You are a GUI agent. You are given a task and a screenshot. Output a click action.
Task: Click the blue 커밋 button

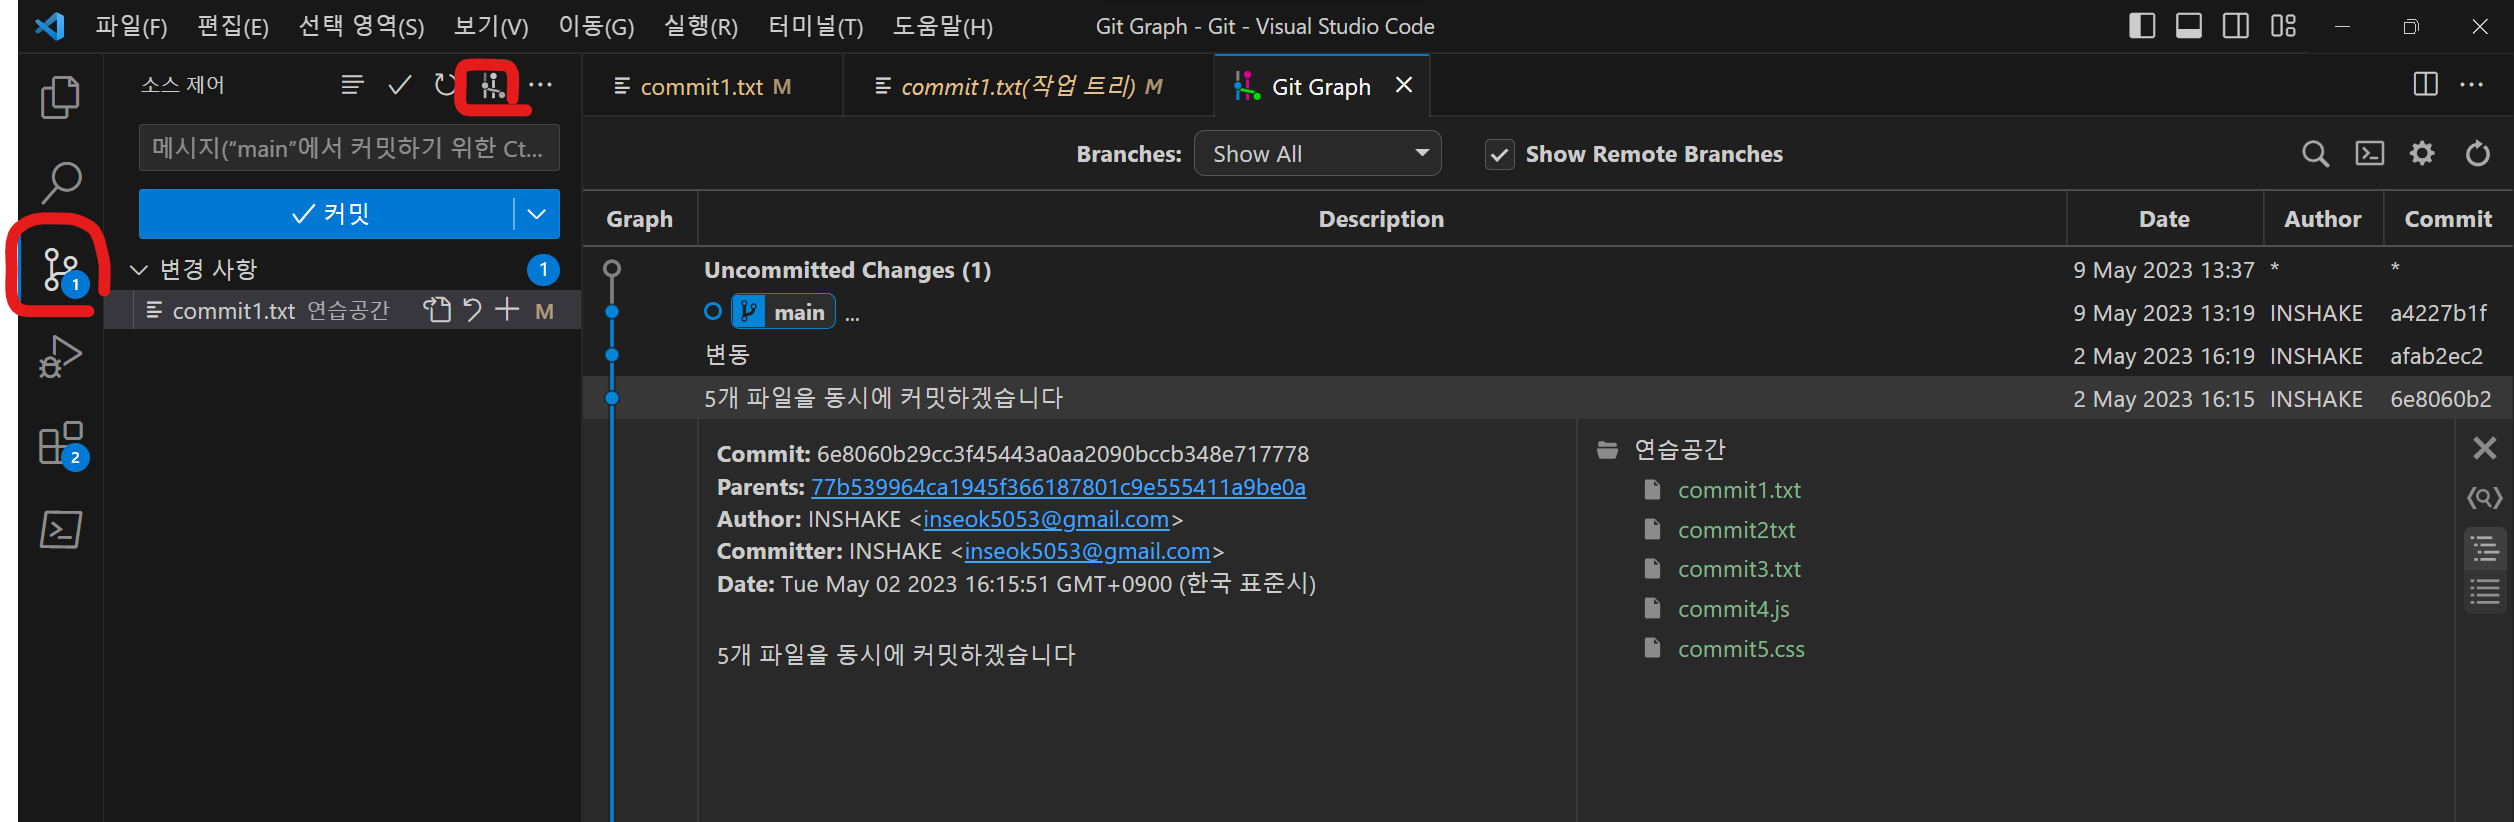point(327,214)
